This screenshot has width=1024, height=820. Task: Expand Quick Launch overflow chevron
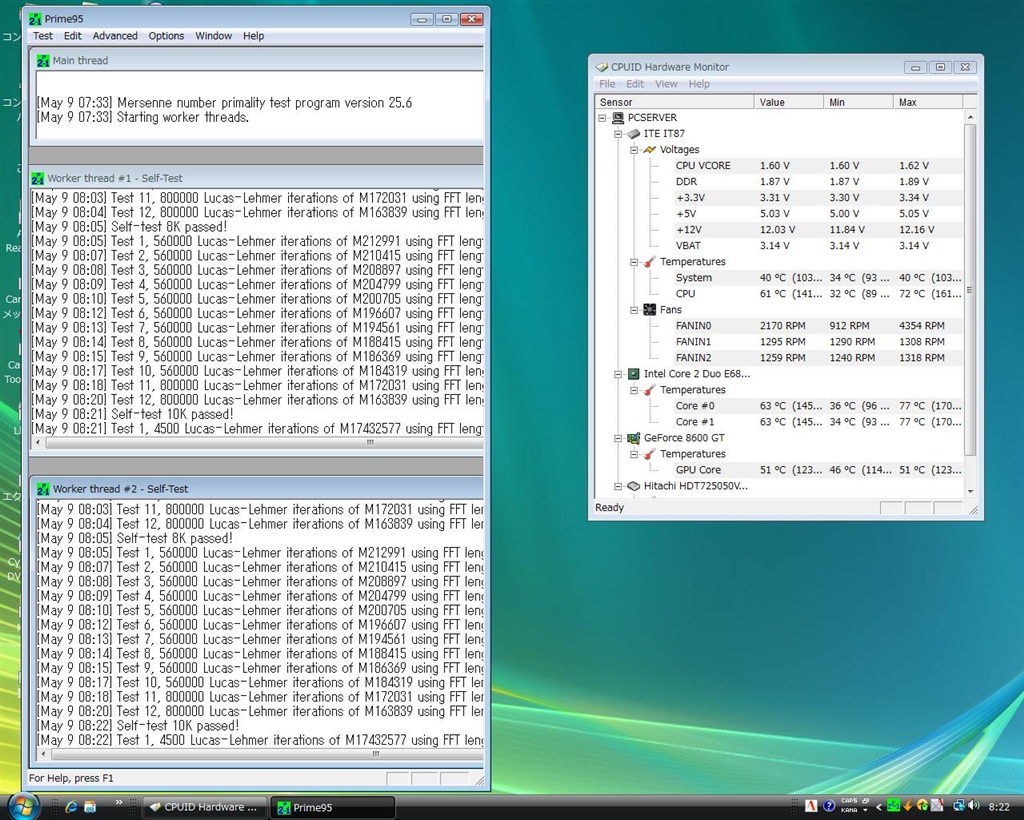[119, 802]
